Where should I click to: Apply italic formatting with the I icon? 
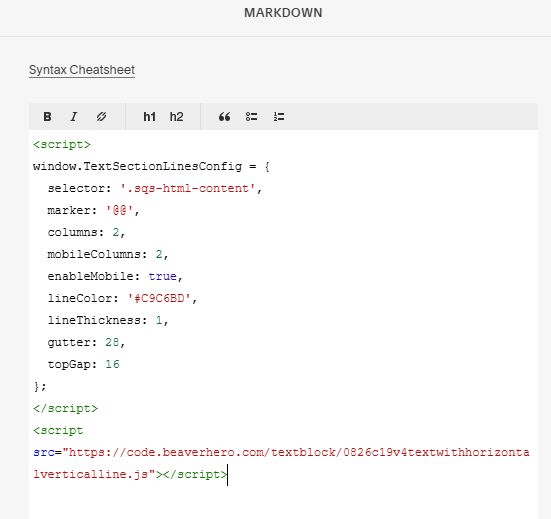tap(73, 117)
